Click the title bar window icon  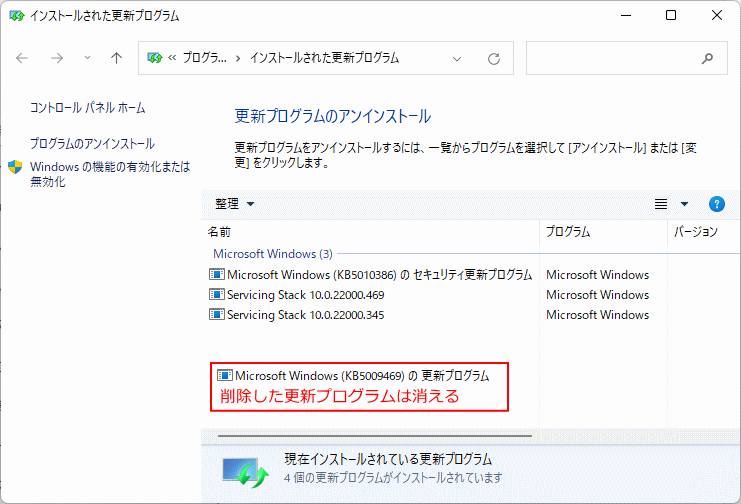click(x=17, y=16)
